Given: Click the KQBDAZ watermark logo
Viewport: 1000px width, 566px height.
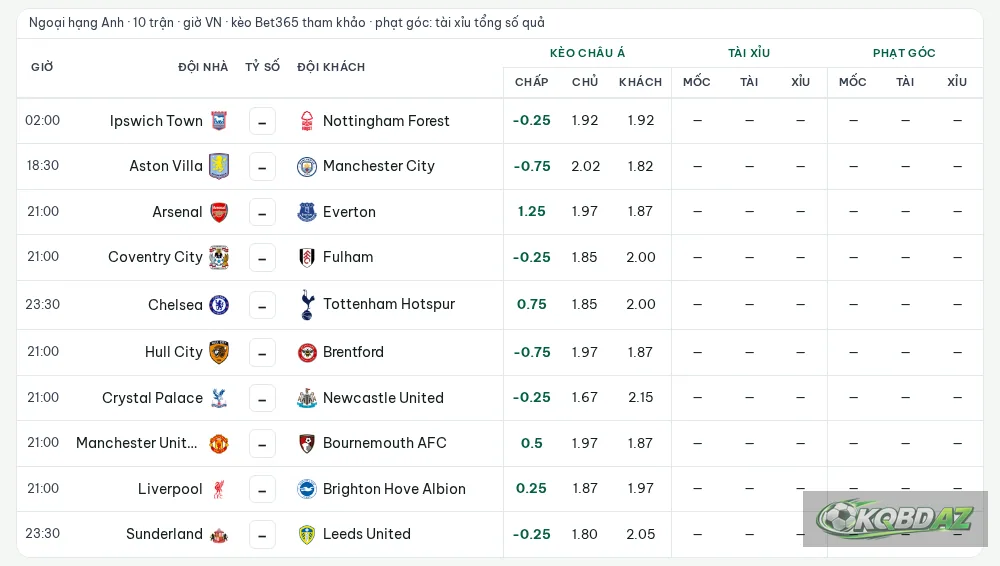Looking at the screenshot, I should pos(895,519).
